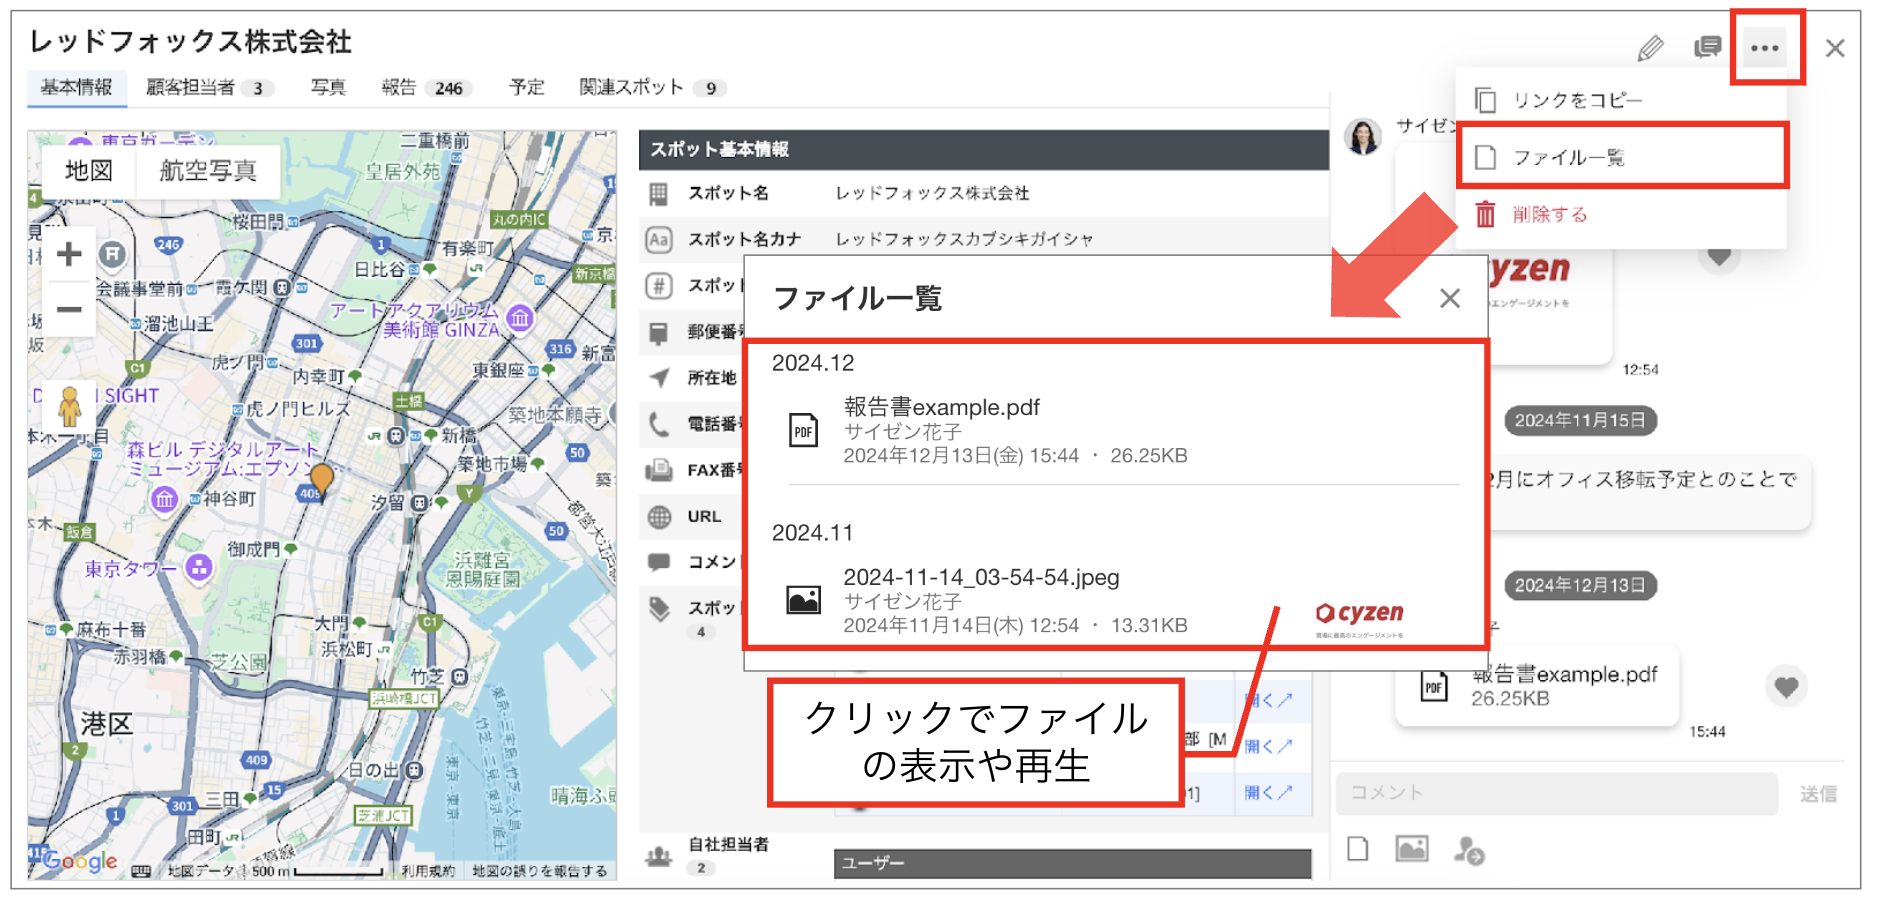1880x914 pixels.
Task: Open the 関連スポット tab
Action: click(x=652, y=88)
